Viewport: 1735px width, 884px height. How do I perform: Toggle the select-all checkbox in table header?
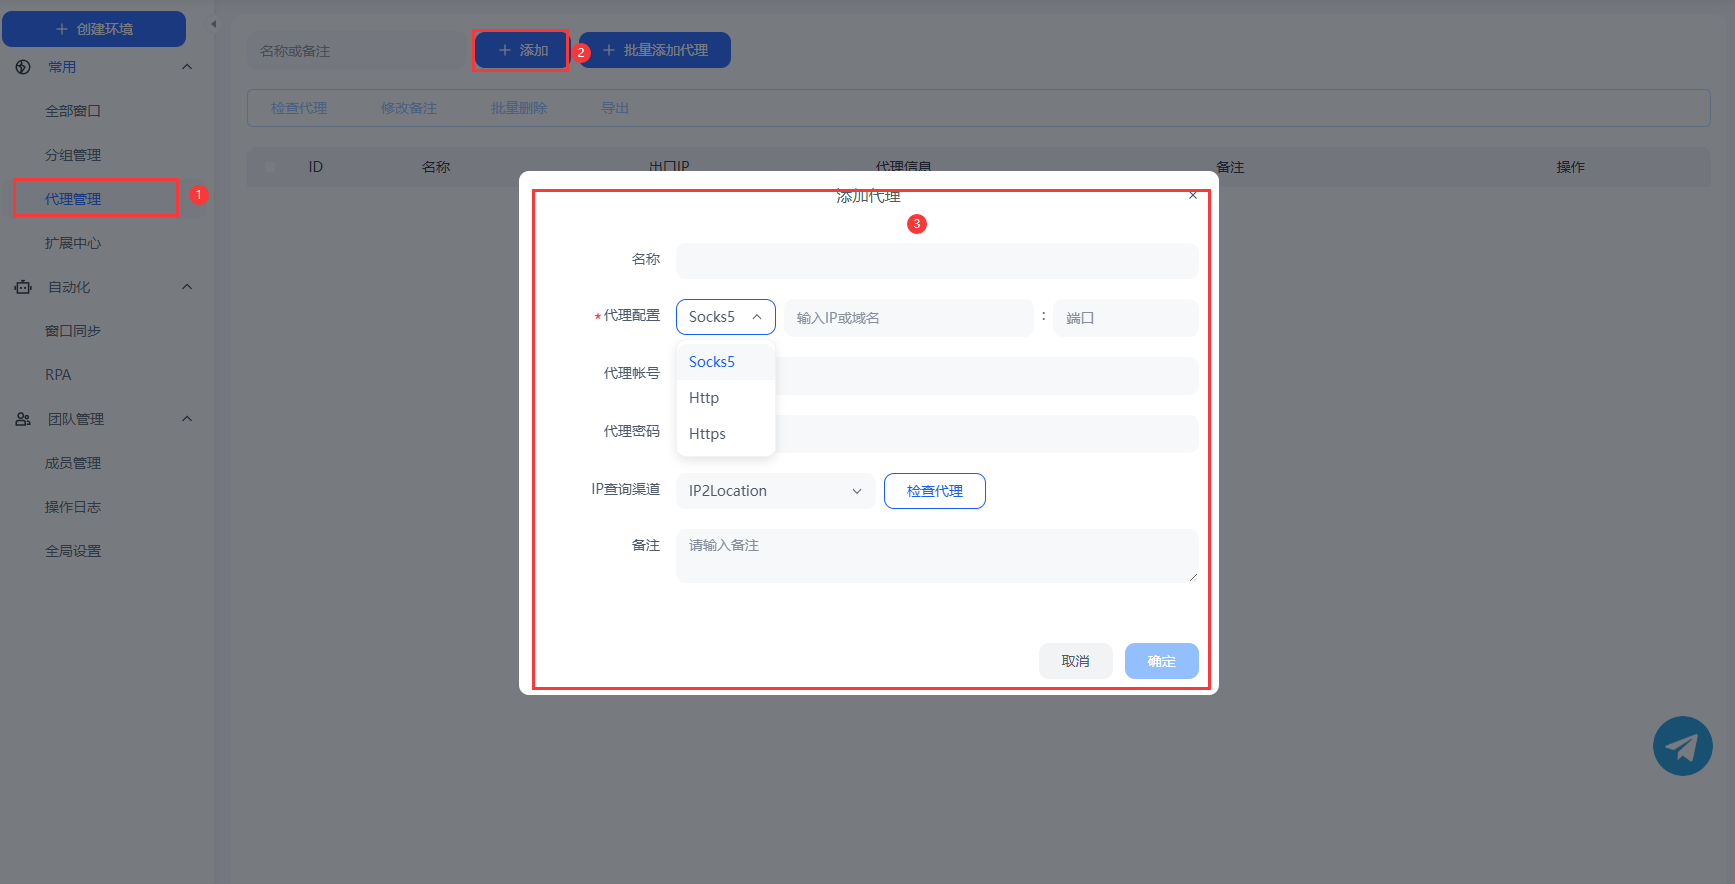[270, 167]
